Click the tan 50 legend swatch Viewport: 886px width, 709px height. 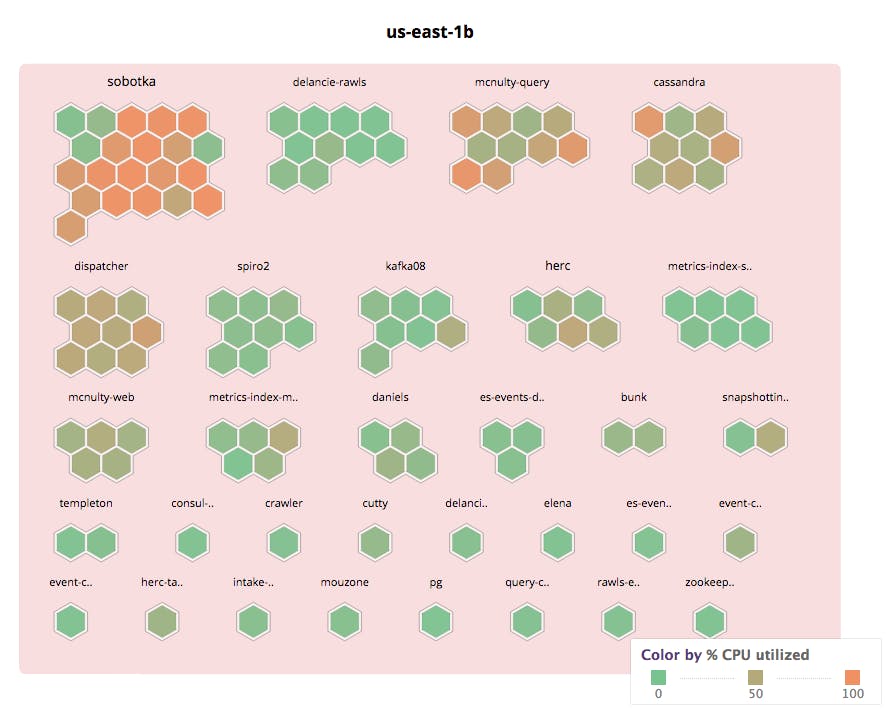(x=755, y=677)
